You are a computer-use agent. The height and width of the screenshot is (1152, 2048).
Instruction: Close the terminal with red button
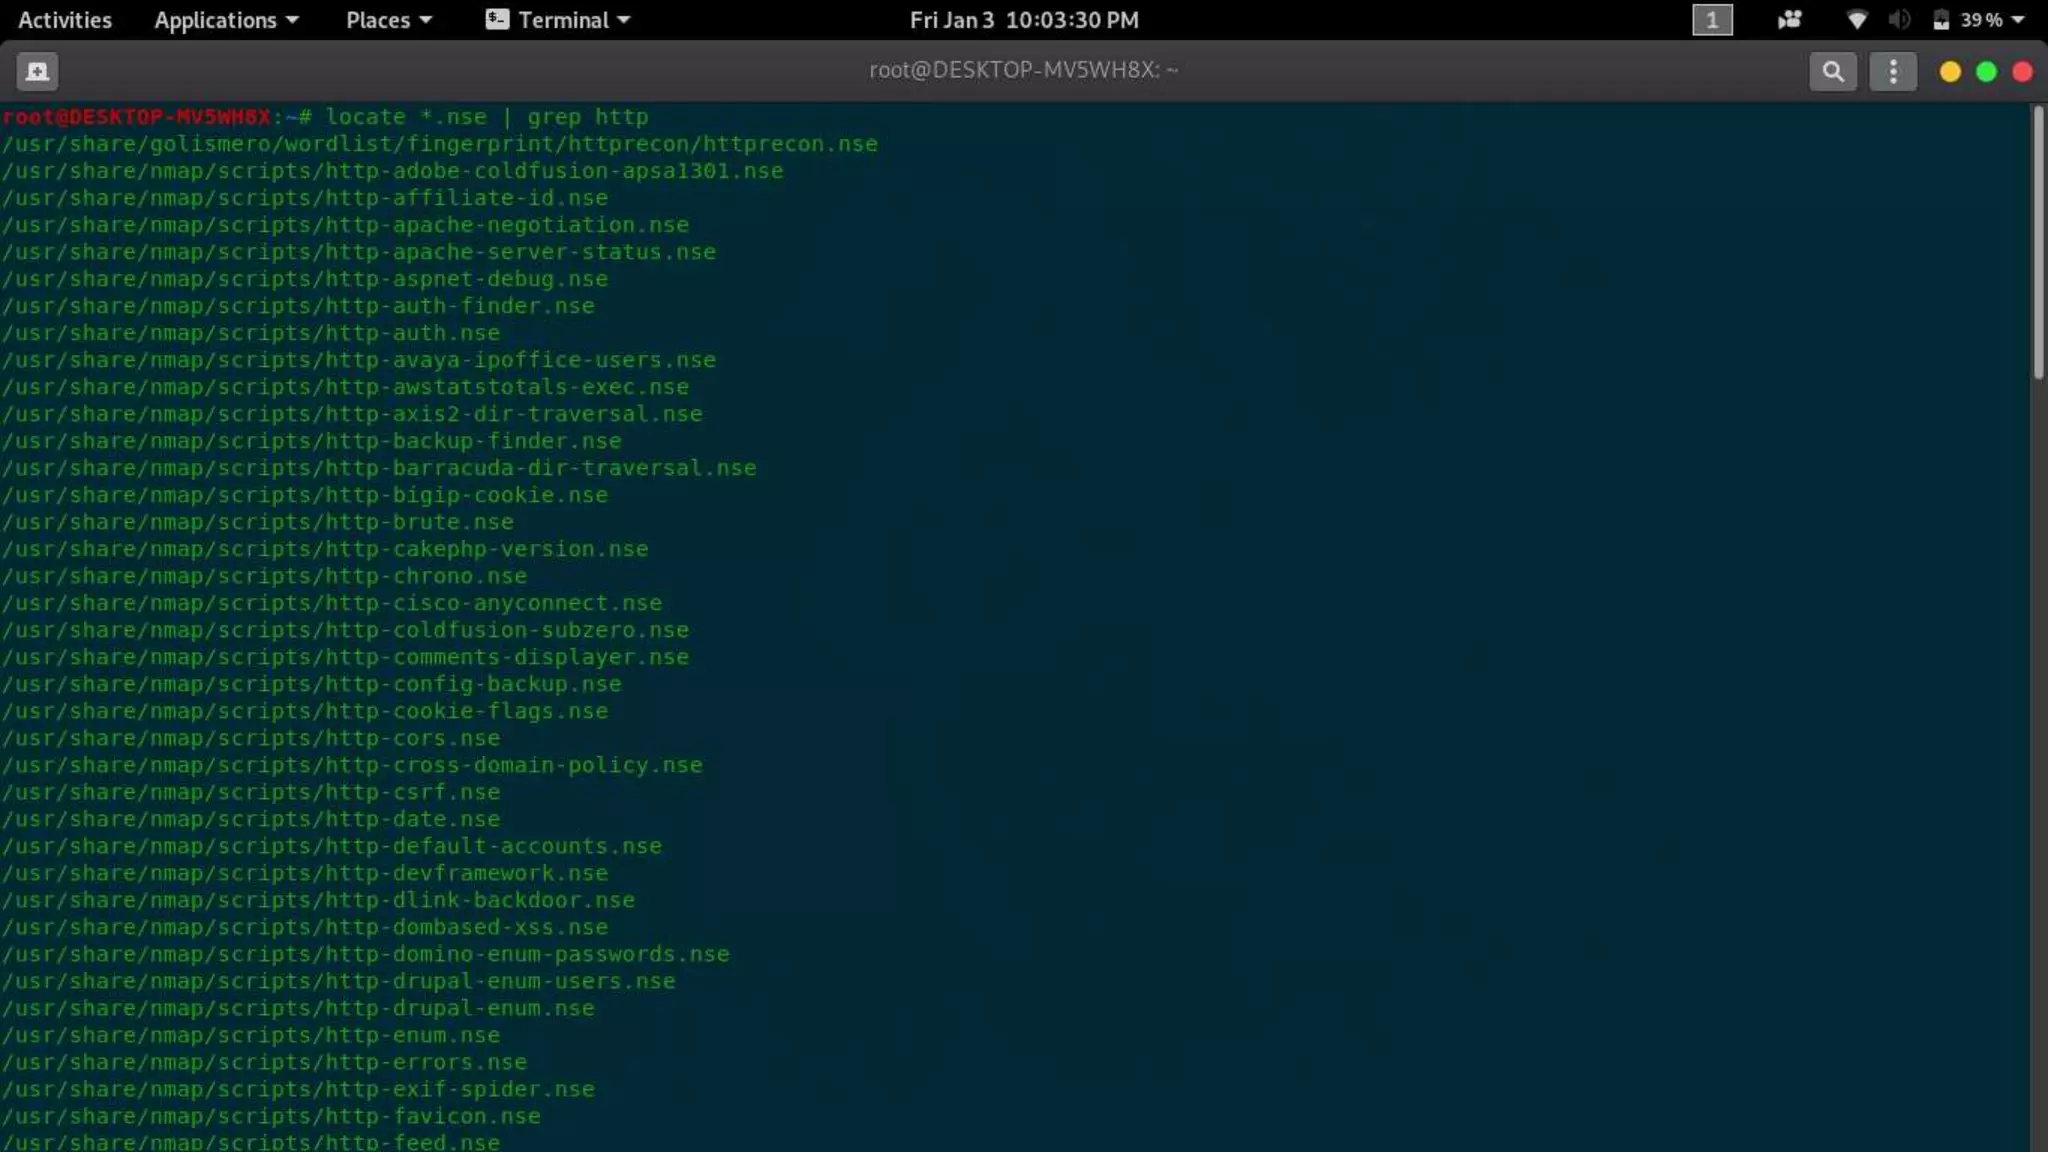click(x=2022, y=72)
